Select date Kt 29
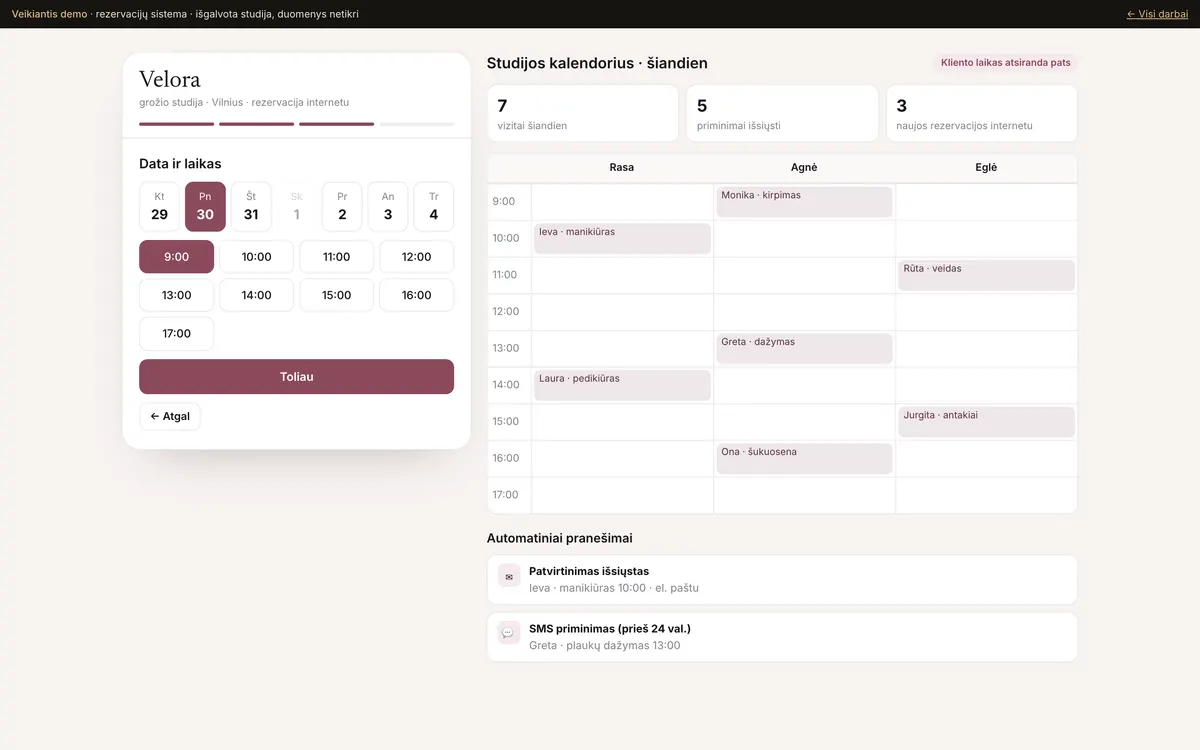This screenshot has height=750, width=1200. click(x=159, y=207)
